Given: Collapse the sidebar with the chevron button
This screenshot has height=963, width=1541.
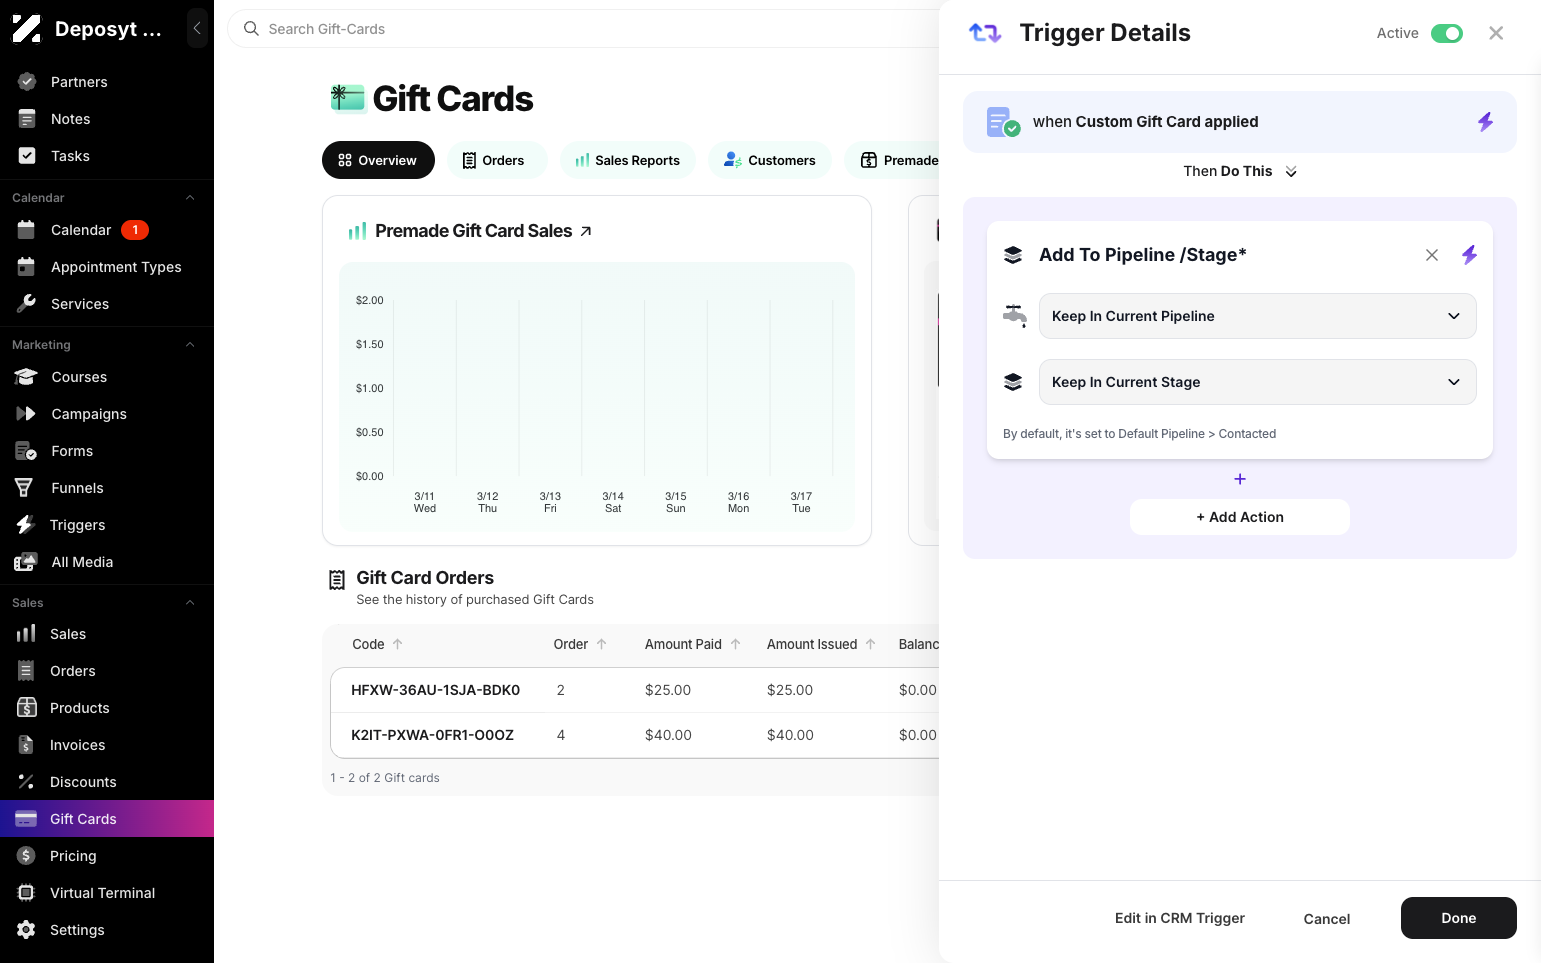Looking at the screenshot, I should (197, 29).
